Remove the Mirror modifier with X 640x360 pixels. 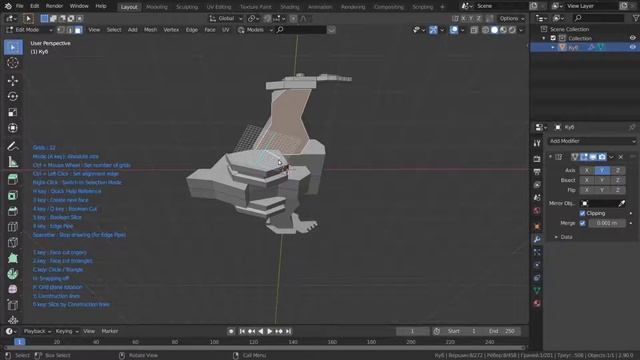pyautogui.click(x=621, y=157)
